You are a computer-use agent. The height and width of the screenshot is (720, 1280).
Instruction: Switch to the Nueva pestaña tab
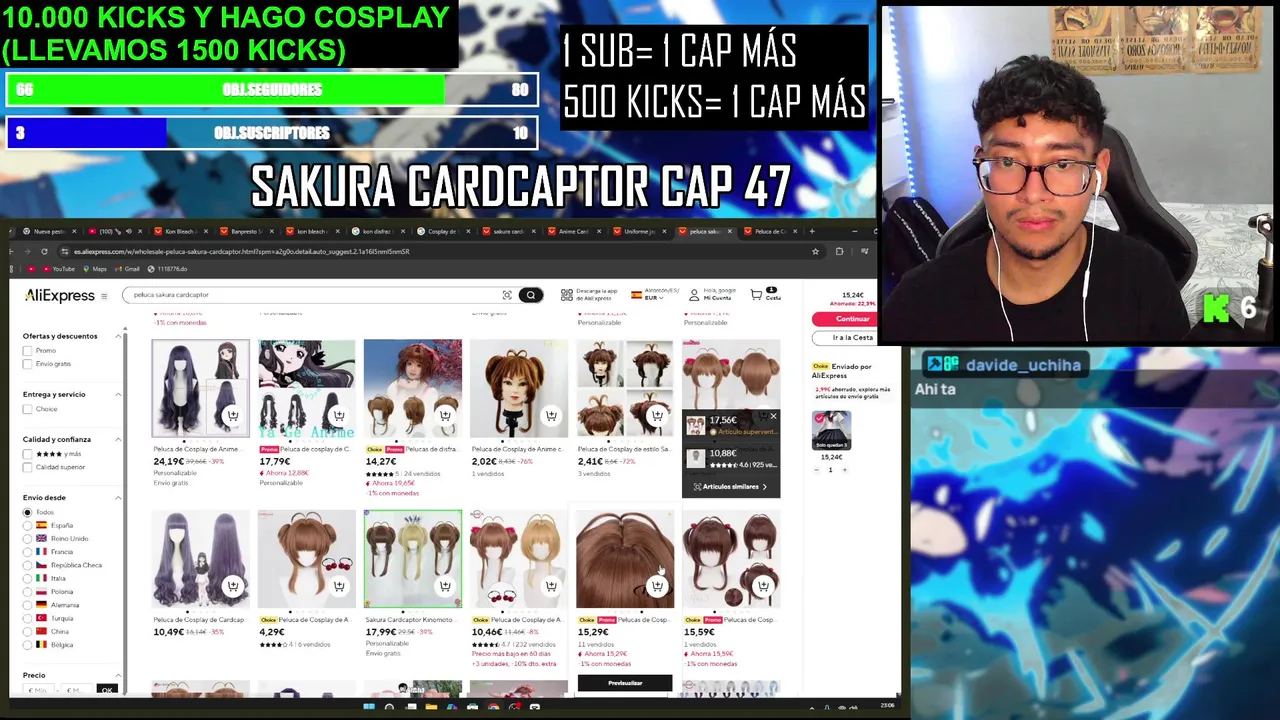click(x=48, y=231)
